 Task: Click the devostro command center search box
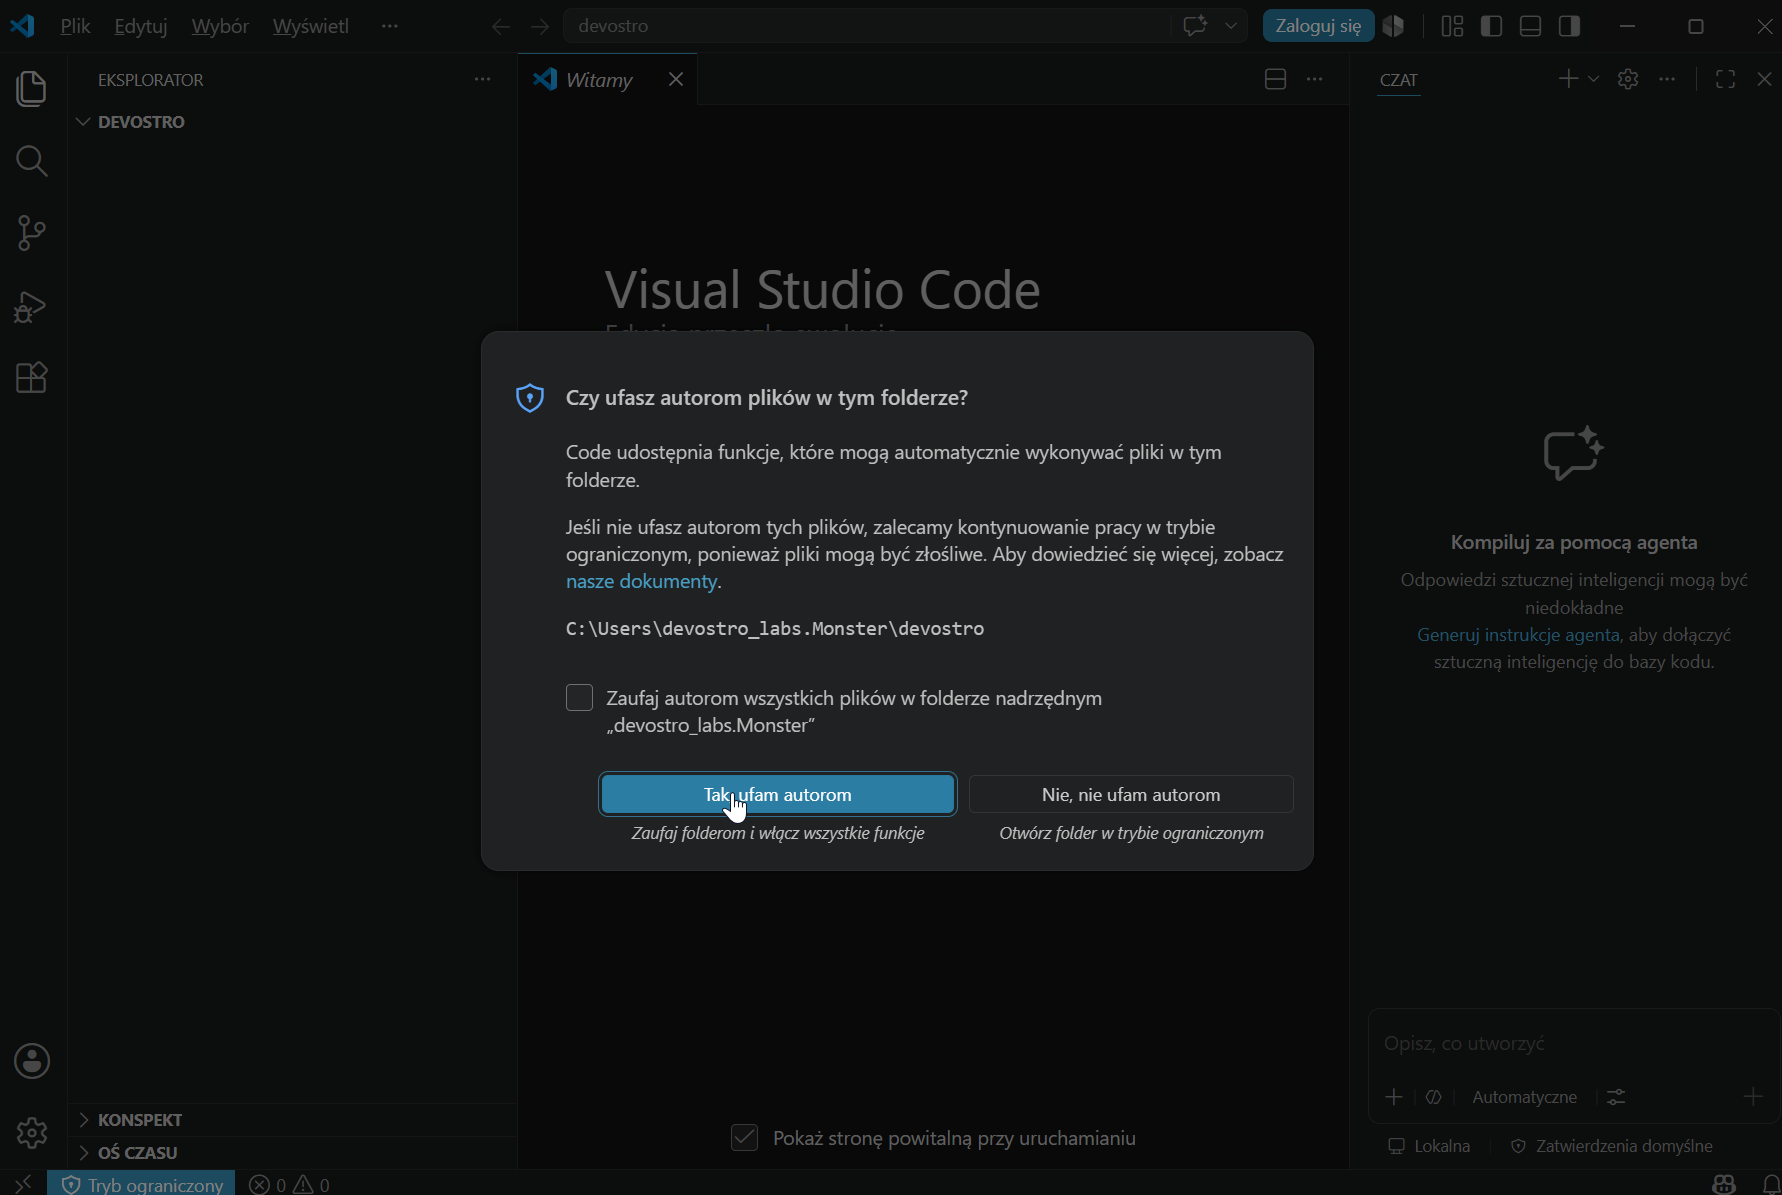[x=868, y=26]
